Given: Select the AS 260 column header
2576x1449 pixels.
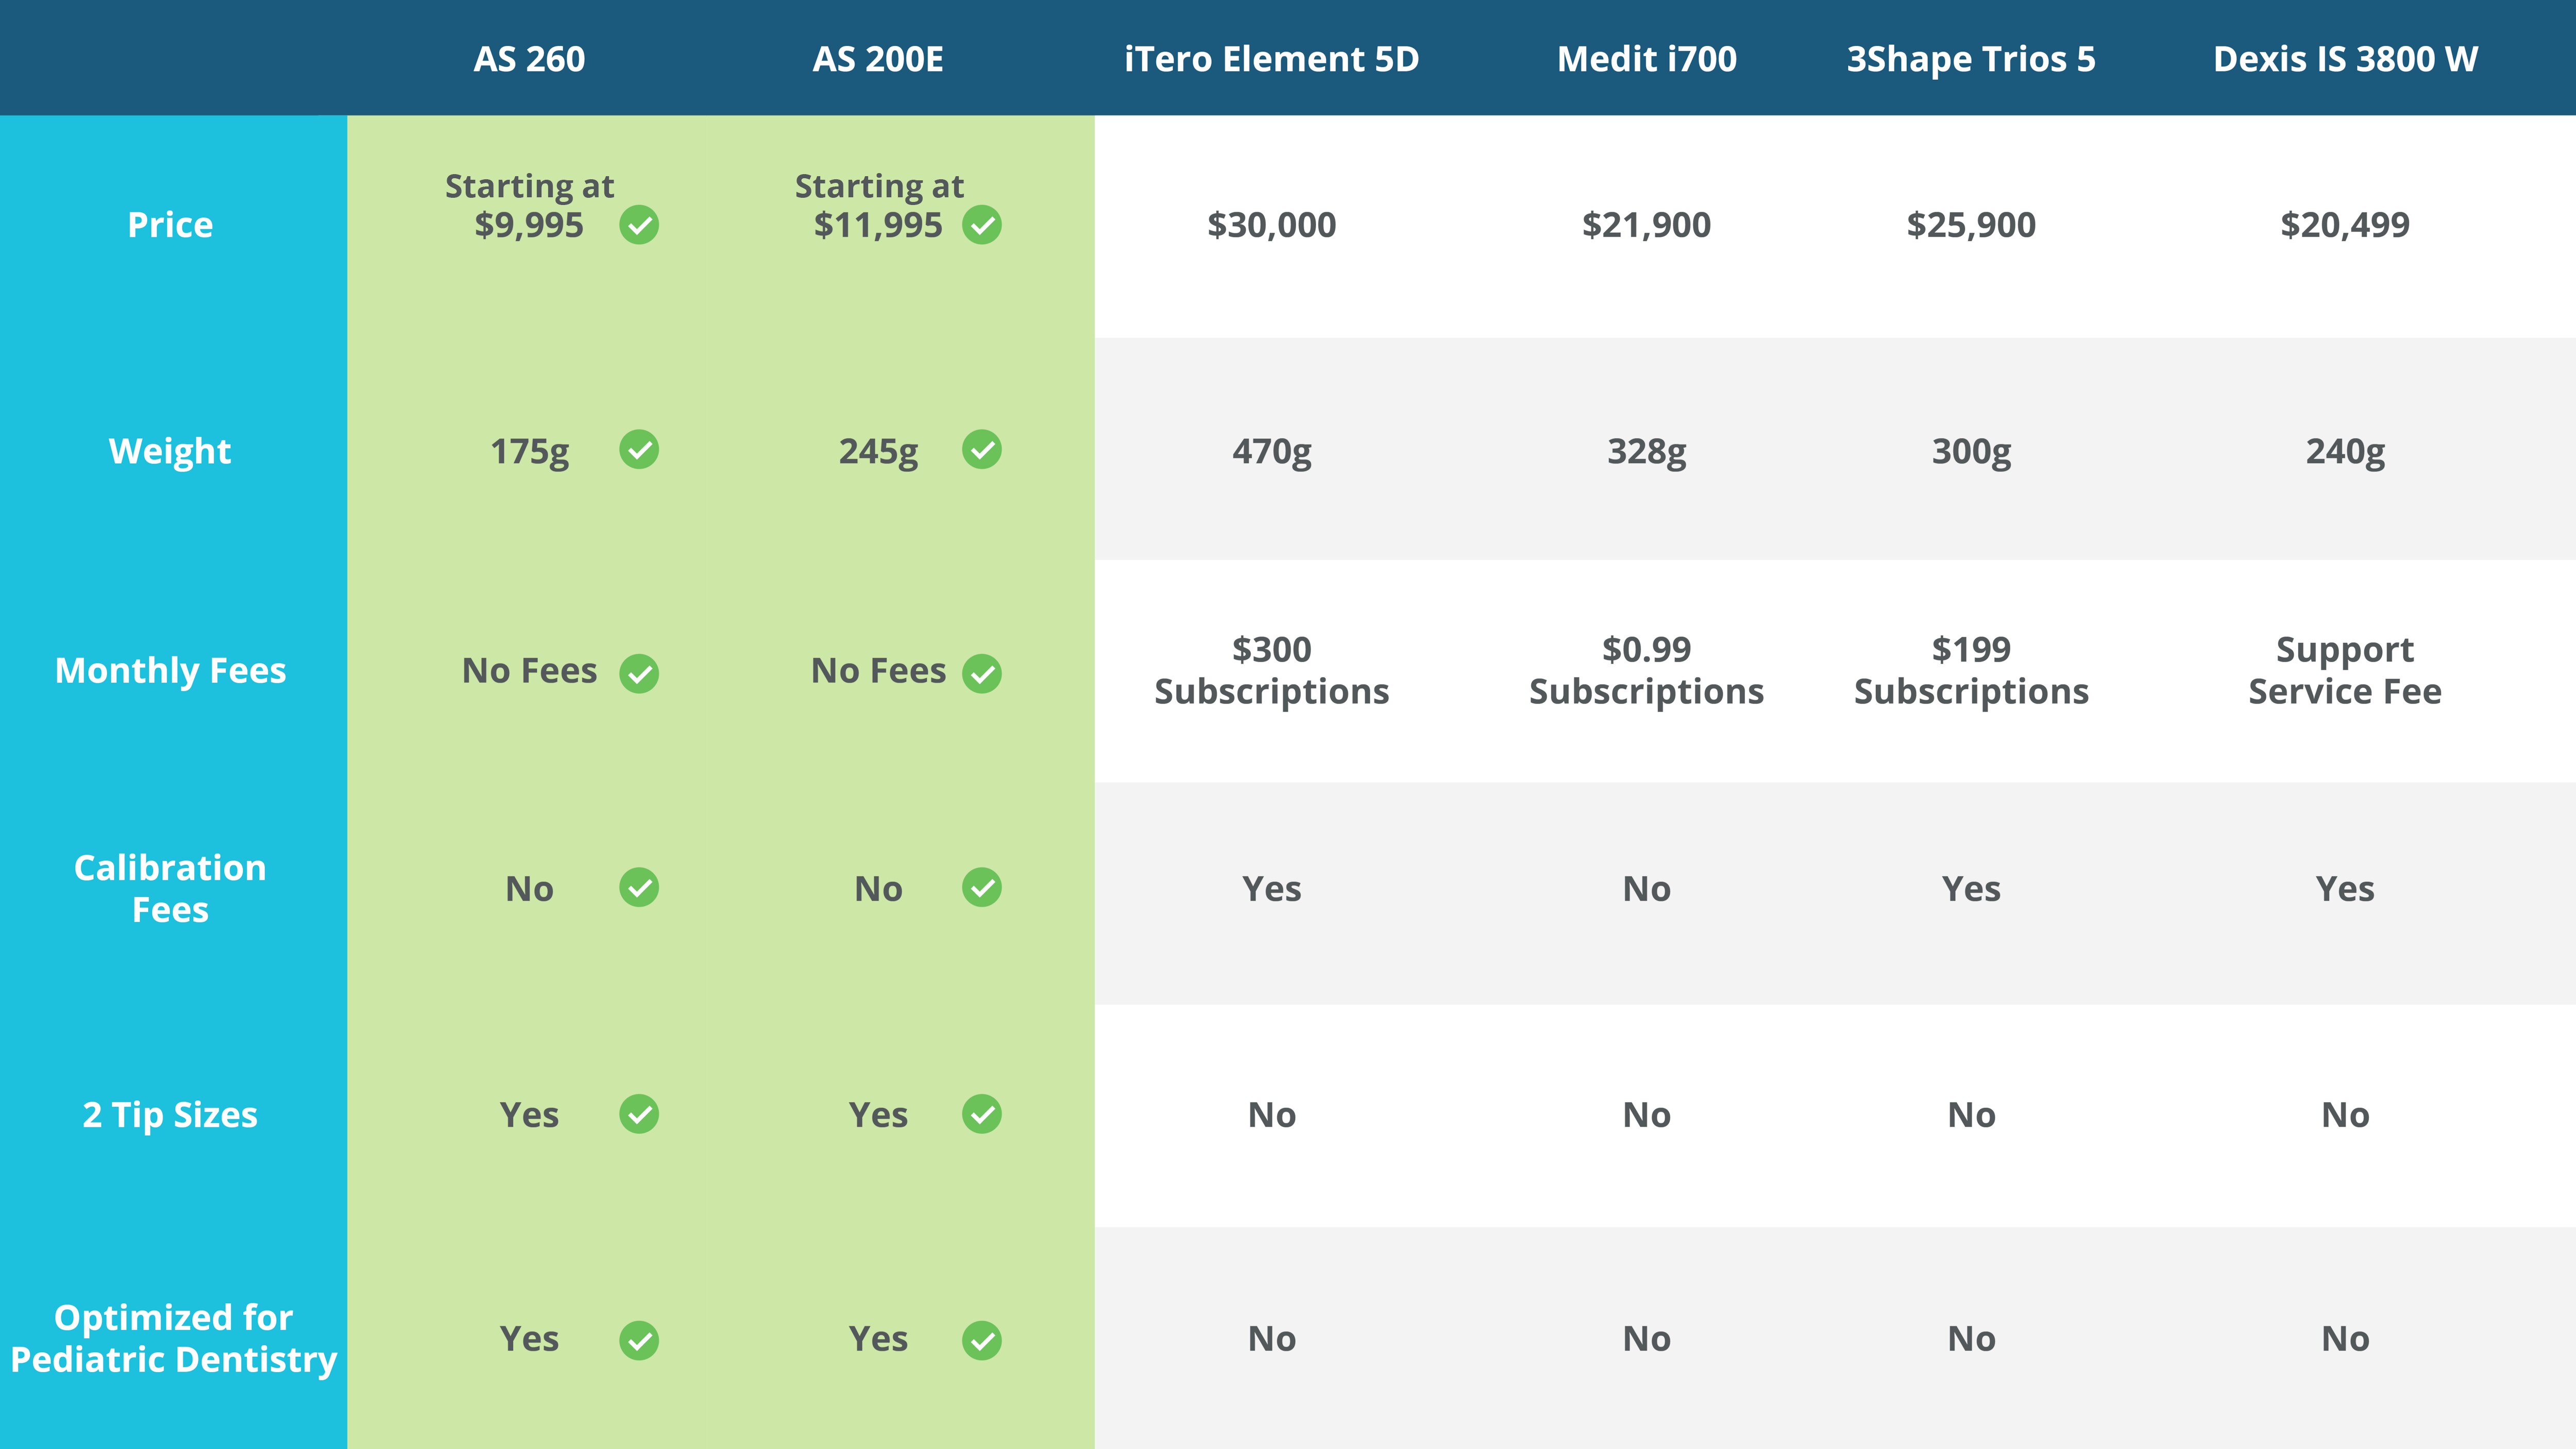Looking at the screenshot, I should point(529,59).
